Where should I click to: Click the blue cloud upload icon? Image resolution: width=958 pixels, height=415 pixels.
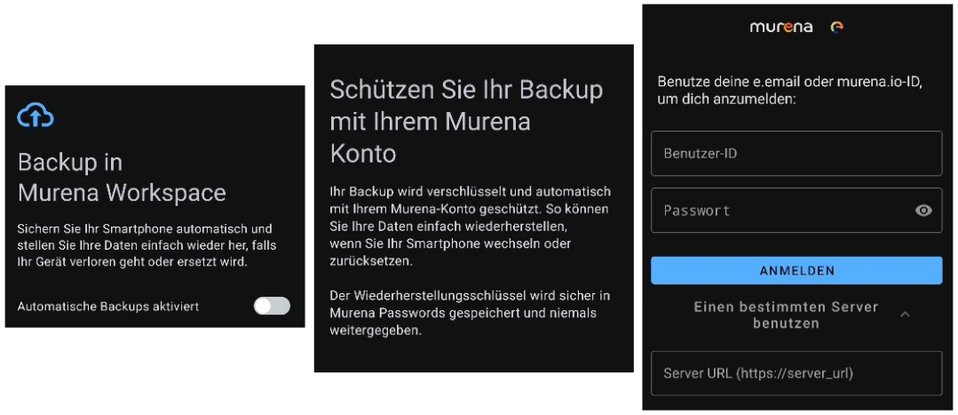tap(35, 116)
